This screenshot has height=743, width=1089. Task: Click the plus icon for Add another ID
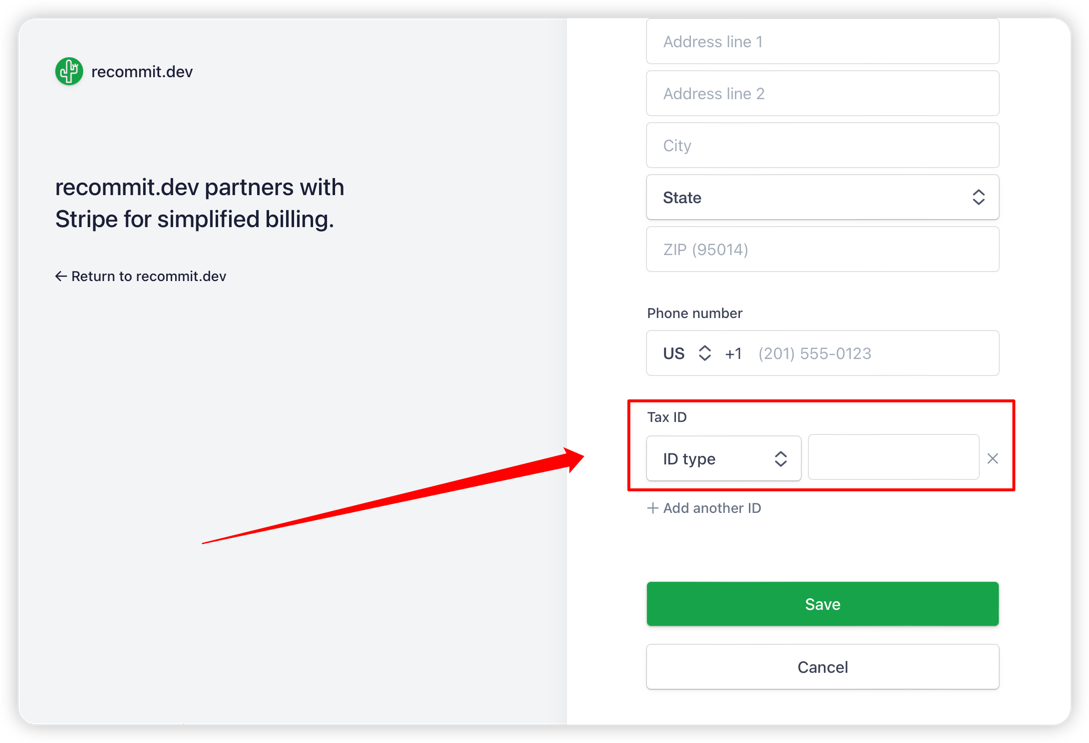pos(653,508)
